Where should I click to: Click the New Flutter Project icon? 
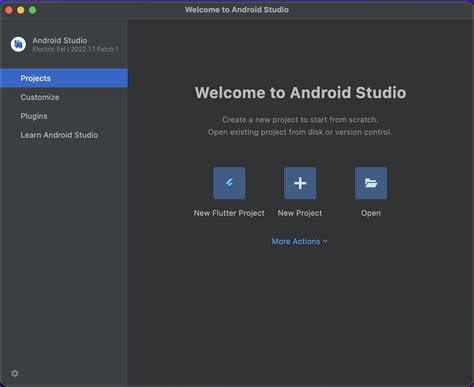229,183
